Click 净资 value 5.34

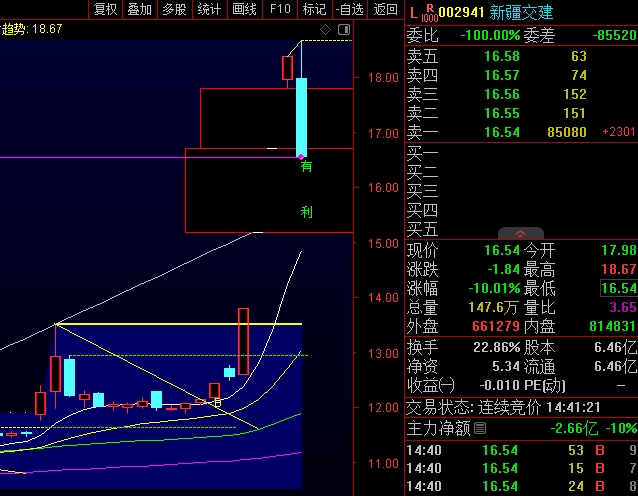(506, 367)
